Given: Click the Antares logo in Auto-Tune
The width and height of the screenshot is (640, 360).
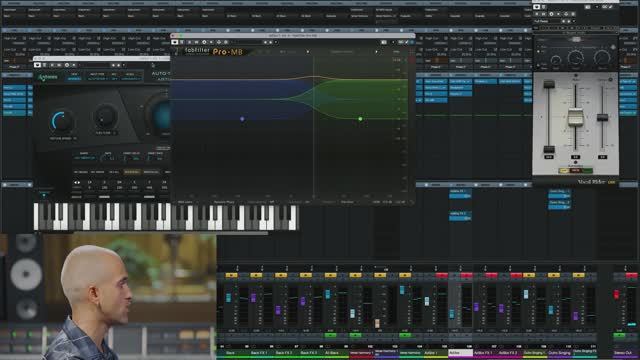Looking at the screenshot, I should 48,77.
